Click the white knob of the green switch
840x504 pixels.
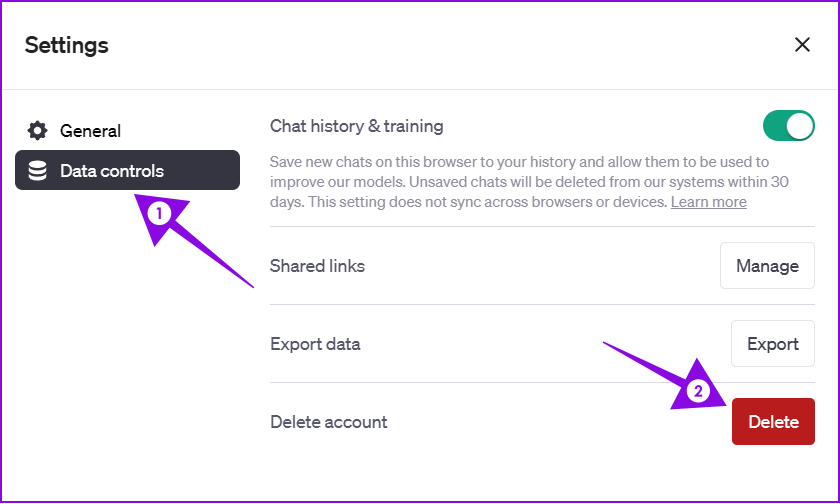[800, 126]
